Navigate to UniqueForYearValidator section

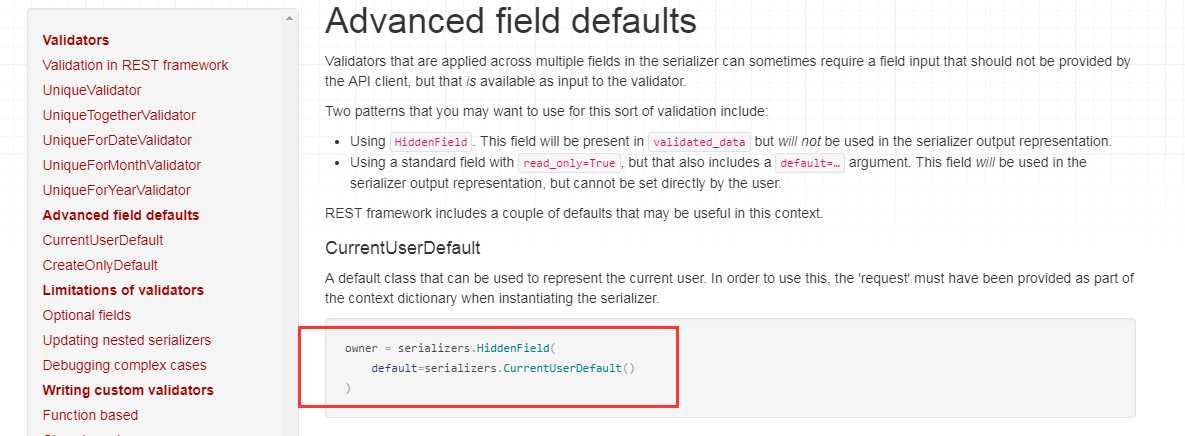116,190
